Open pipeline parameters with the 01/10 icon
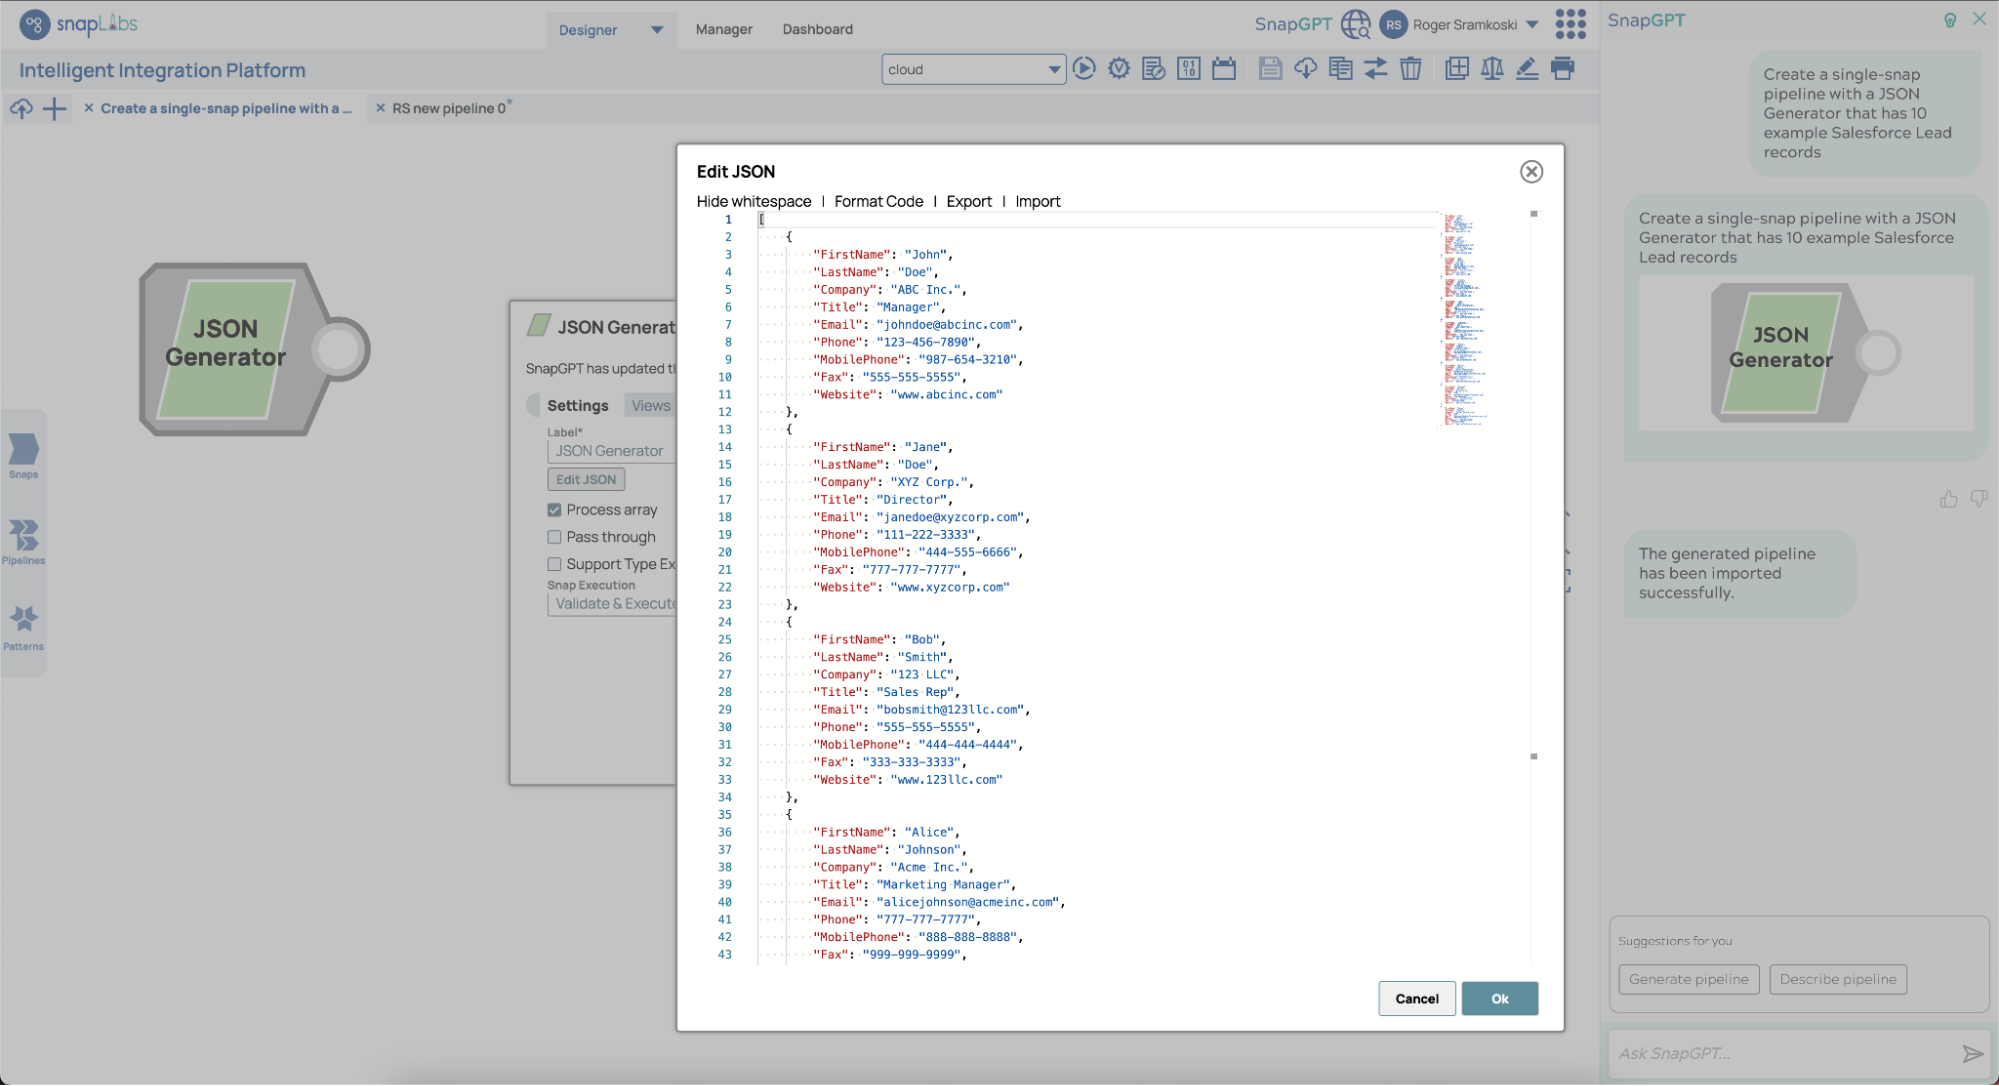The height and width of the screenshot is (1086, 1999). click(x=1188, y=68)
